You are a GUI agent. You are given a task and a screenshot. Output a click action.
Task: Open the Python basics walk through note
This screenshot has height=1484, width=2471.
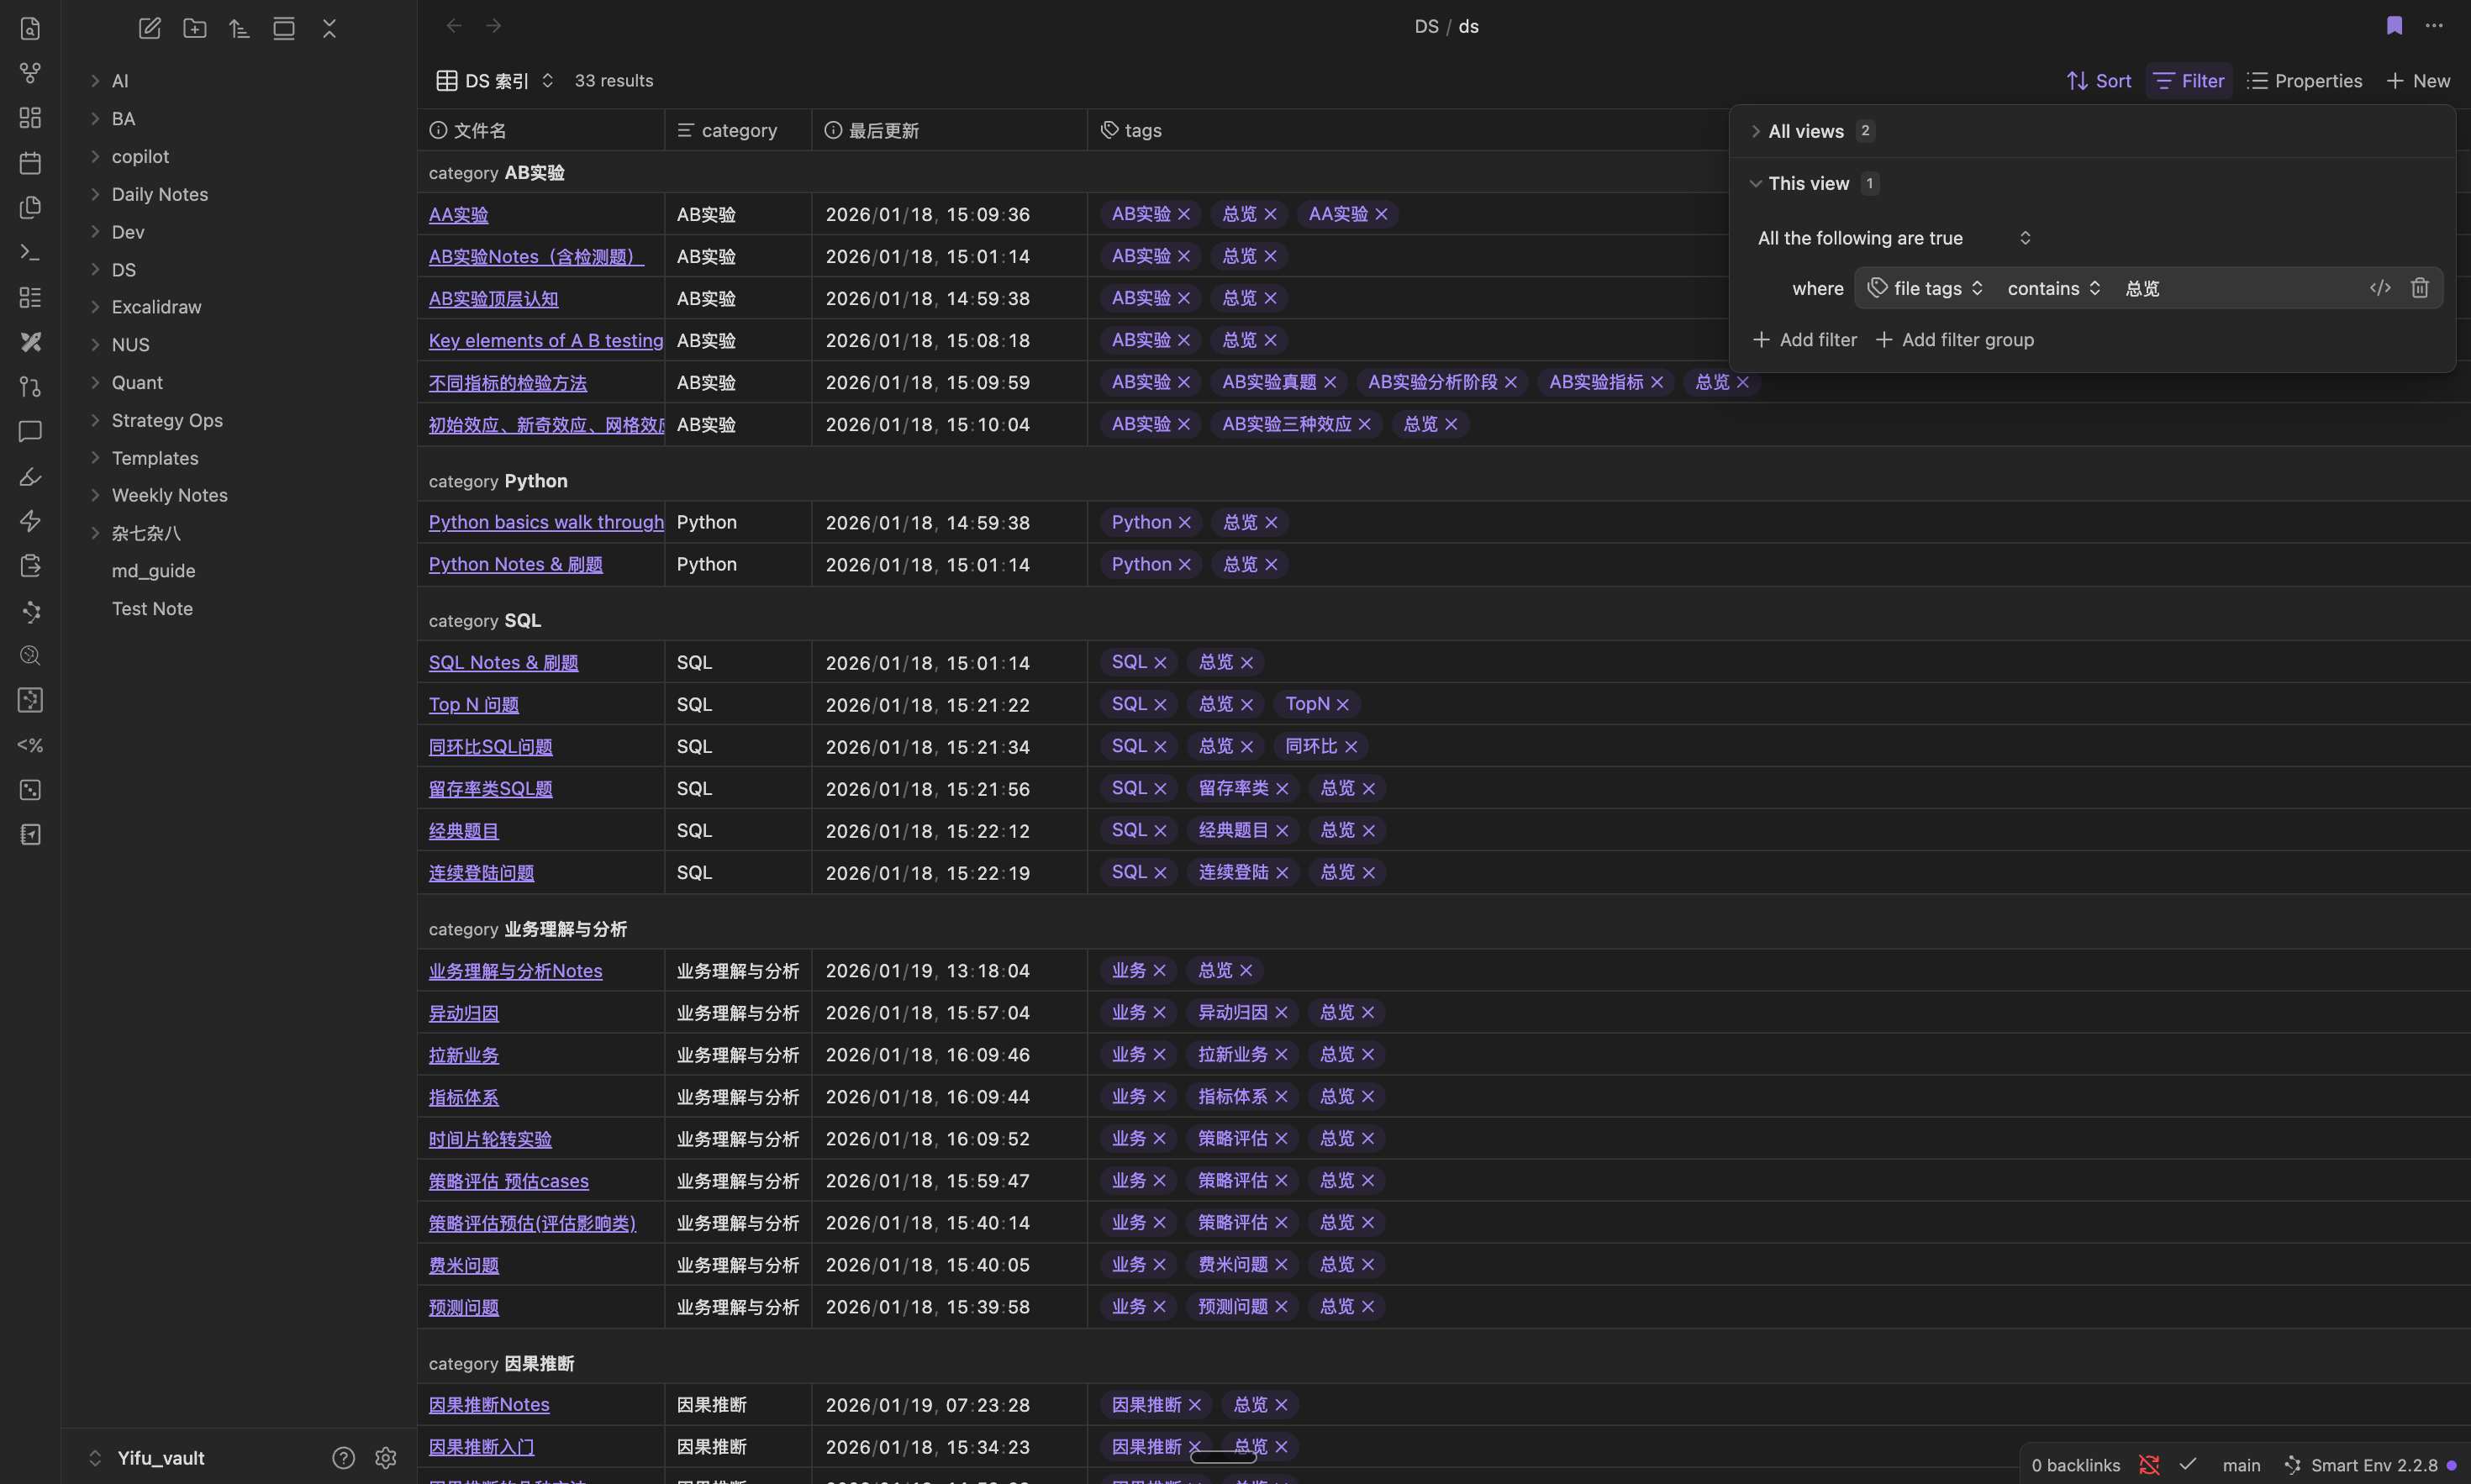(546, 522)
